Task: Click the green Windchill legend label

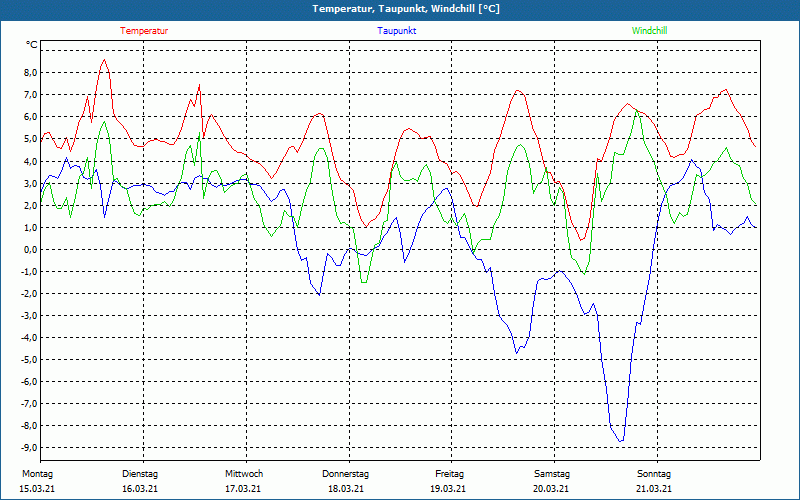Action: [x=649, y=31]
